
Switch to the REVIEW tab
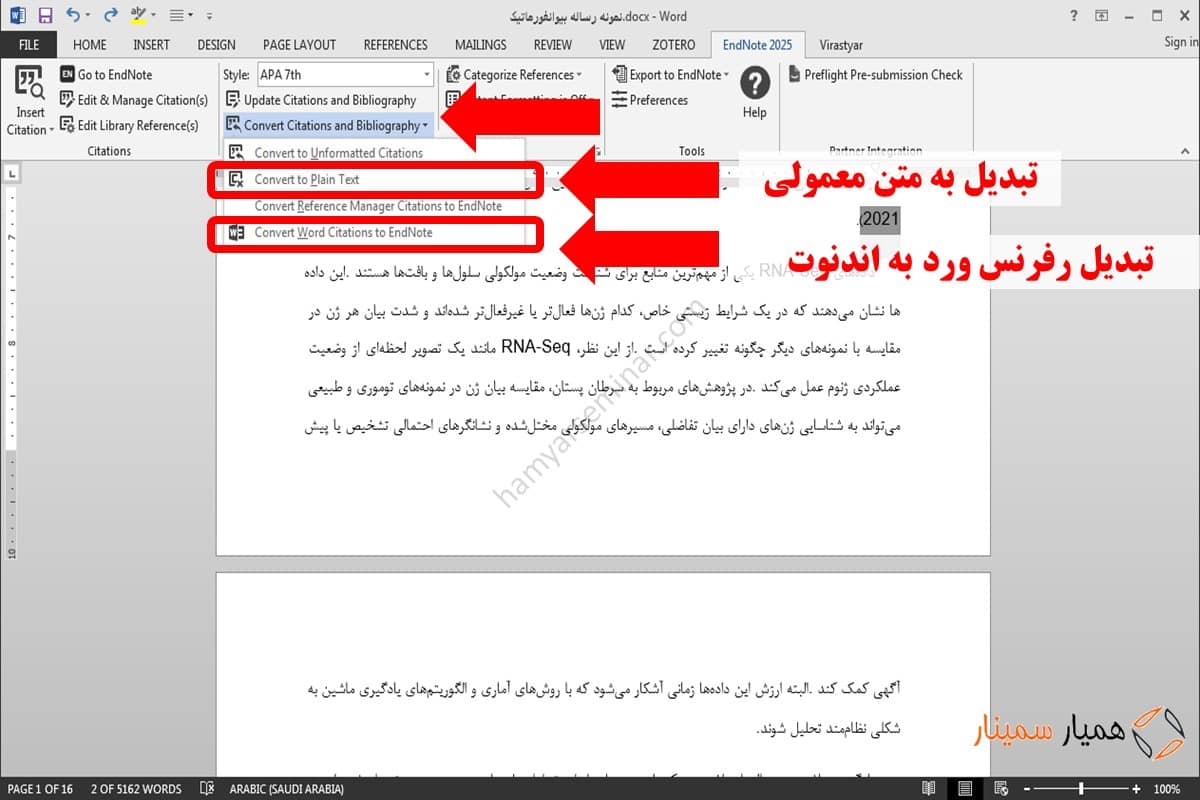click(x=553, y=45)
